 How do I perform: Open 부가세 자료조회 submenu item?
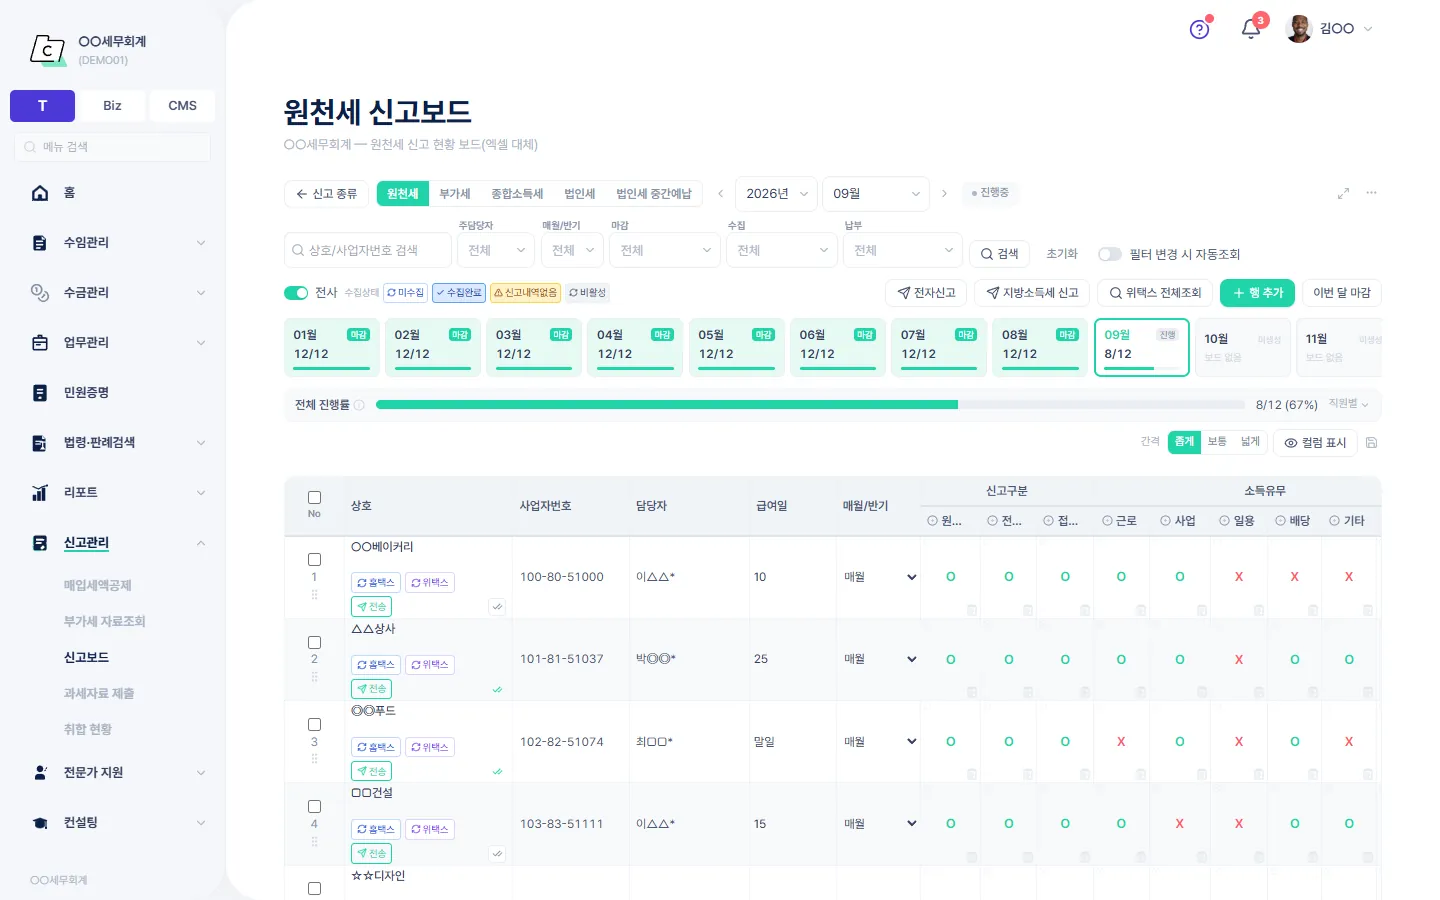click(x=105, y=621)
